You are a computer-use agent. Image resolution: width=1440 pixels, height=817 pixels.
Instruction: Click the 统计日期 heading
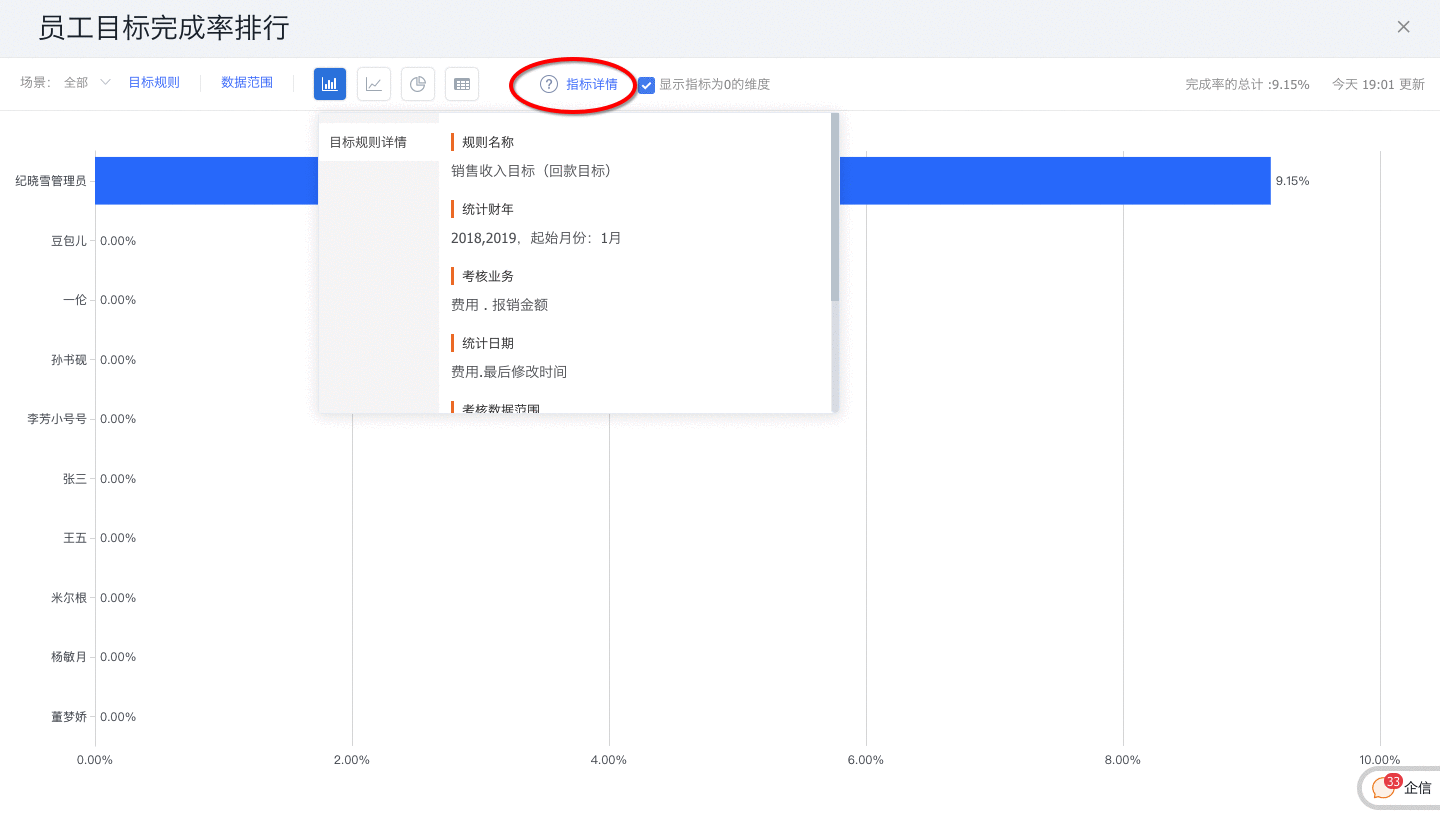(x=488, y=343)
